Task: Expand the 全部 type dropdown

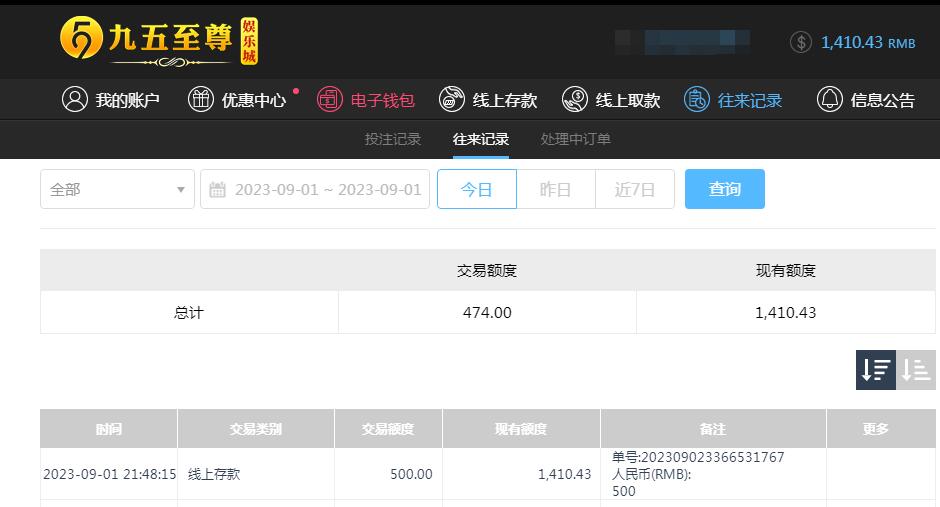Action: 118,189
